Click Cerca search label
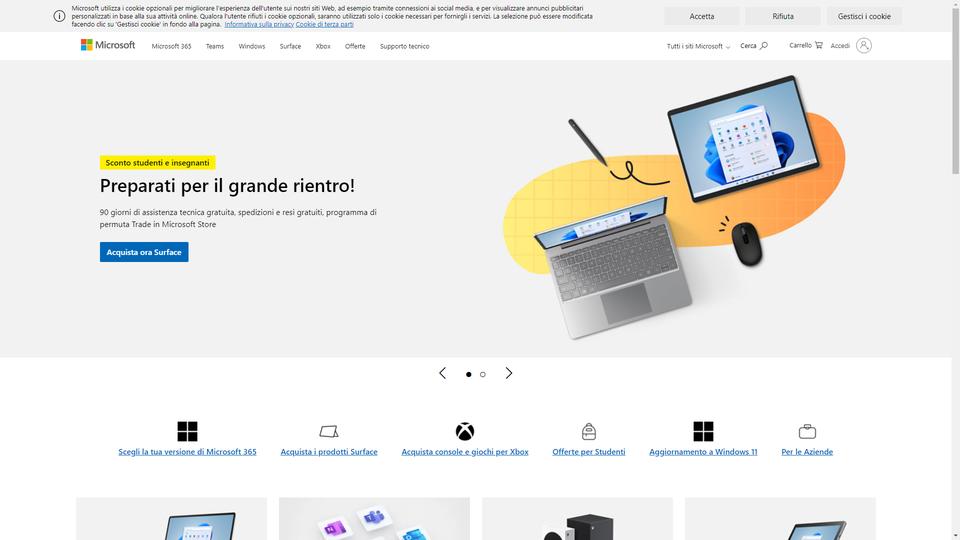960x540 pixels. click(x=748, y=45)
